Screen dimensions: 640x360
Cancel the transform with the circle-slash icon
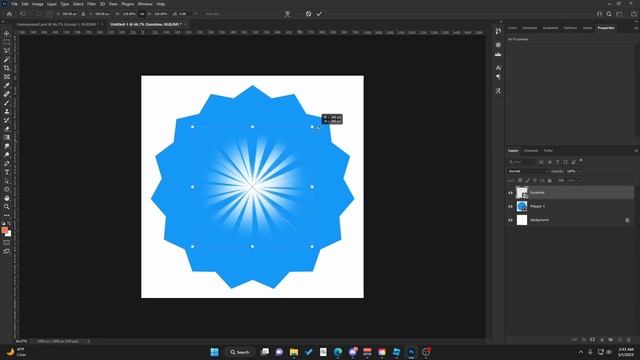click(308, 14)
